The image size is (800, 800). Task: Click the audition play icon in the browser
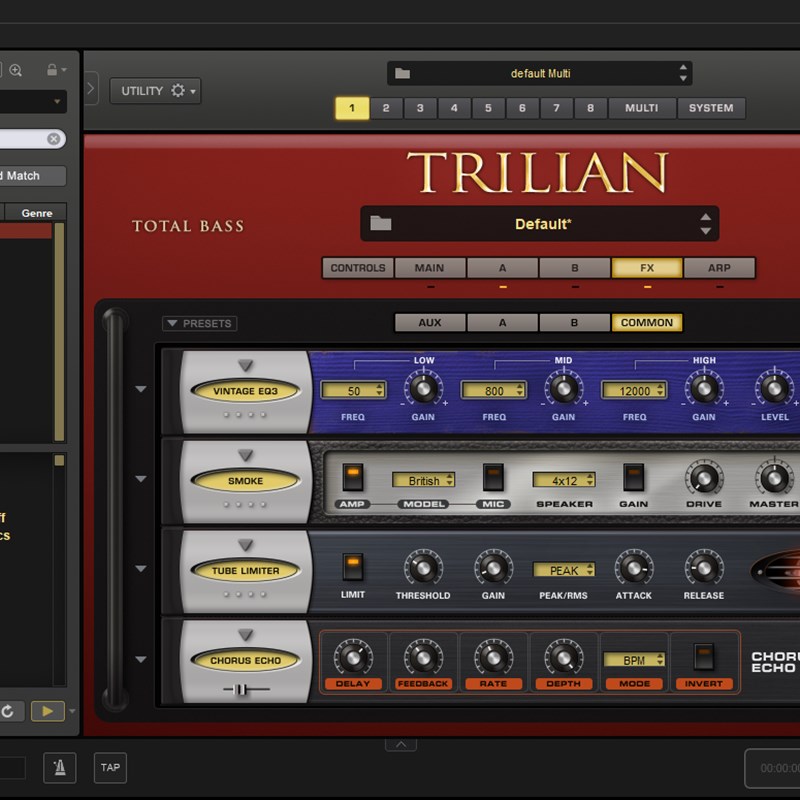click(45, 710)
